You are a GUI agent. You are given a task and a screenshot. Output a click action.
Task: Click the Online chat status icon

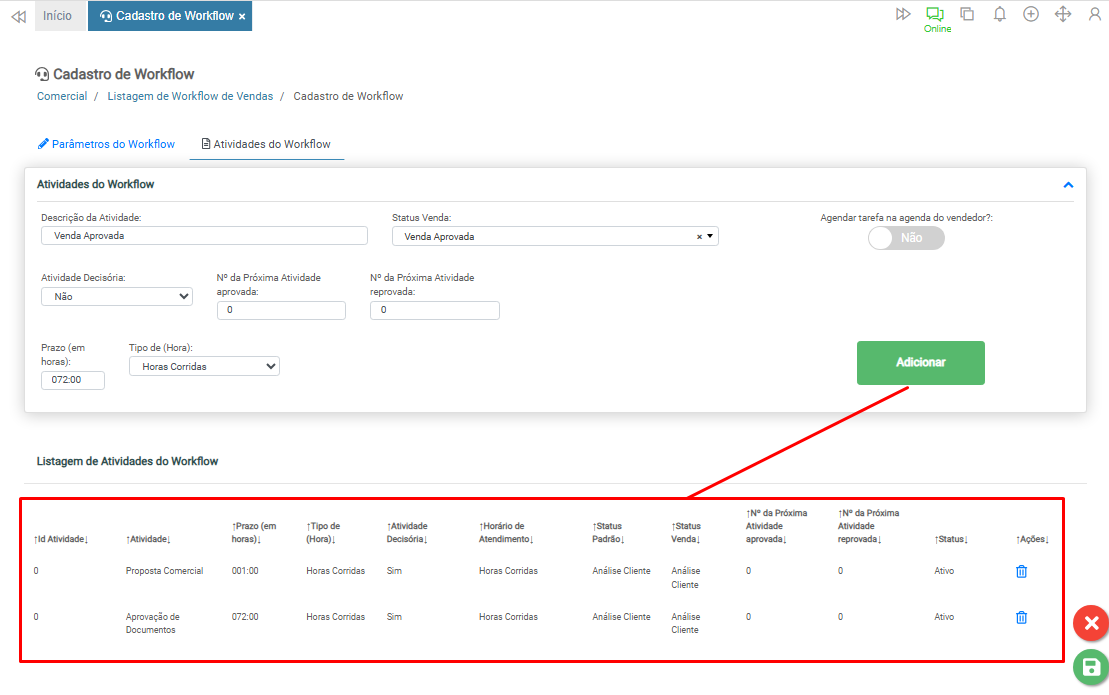[x=935, y=14]
